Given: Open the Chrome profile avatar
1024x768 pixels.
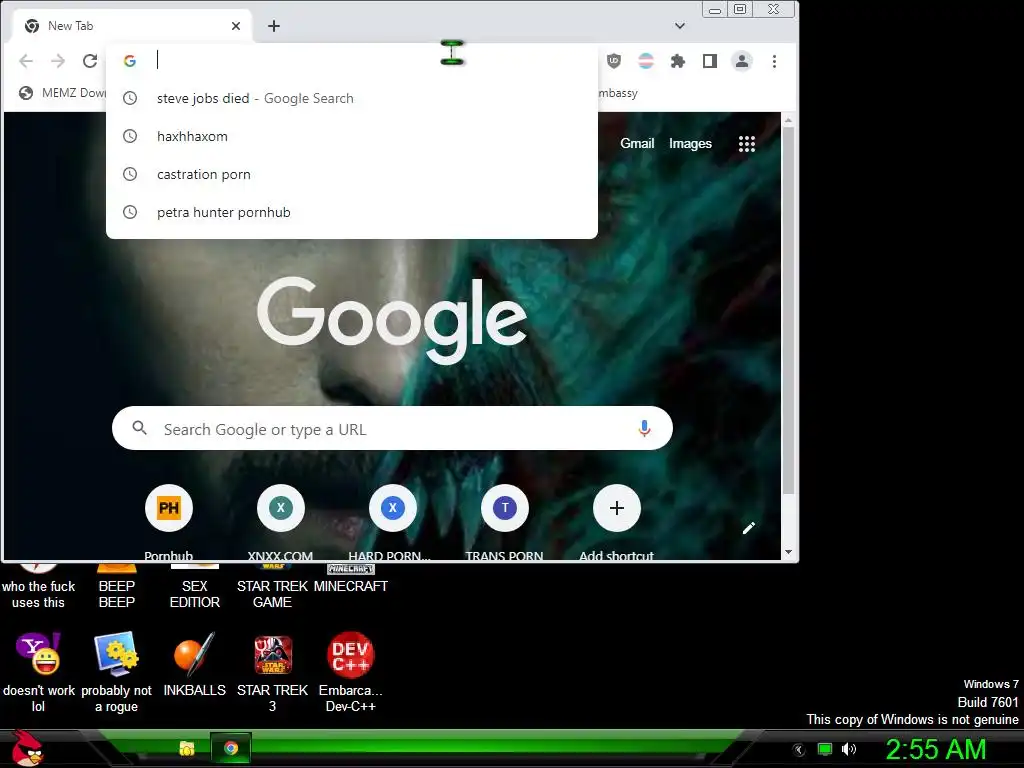Looking at the screenshot, I should coord(742,61).
